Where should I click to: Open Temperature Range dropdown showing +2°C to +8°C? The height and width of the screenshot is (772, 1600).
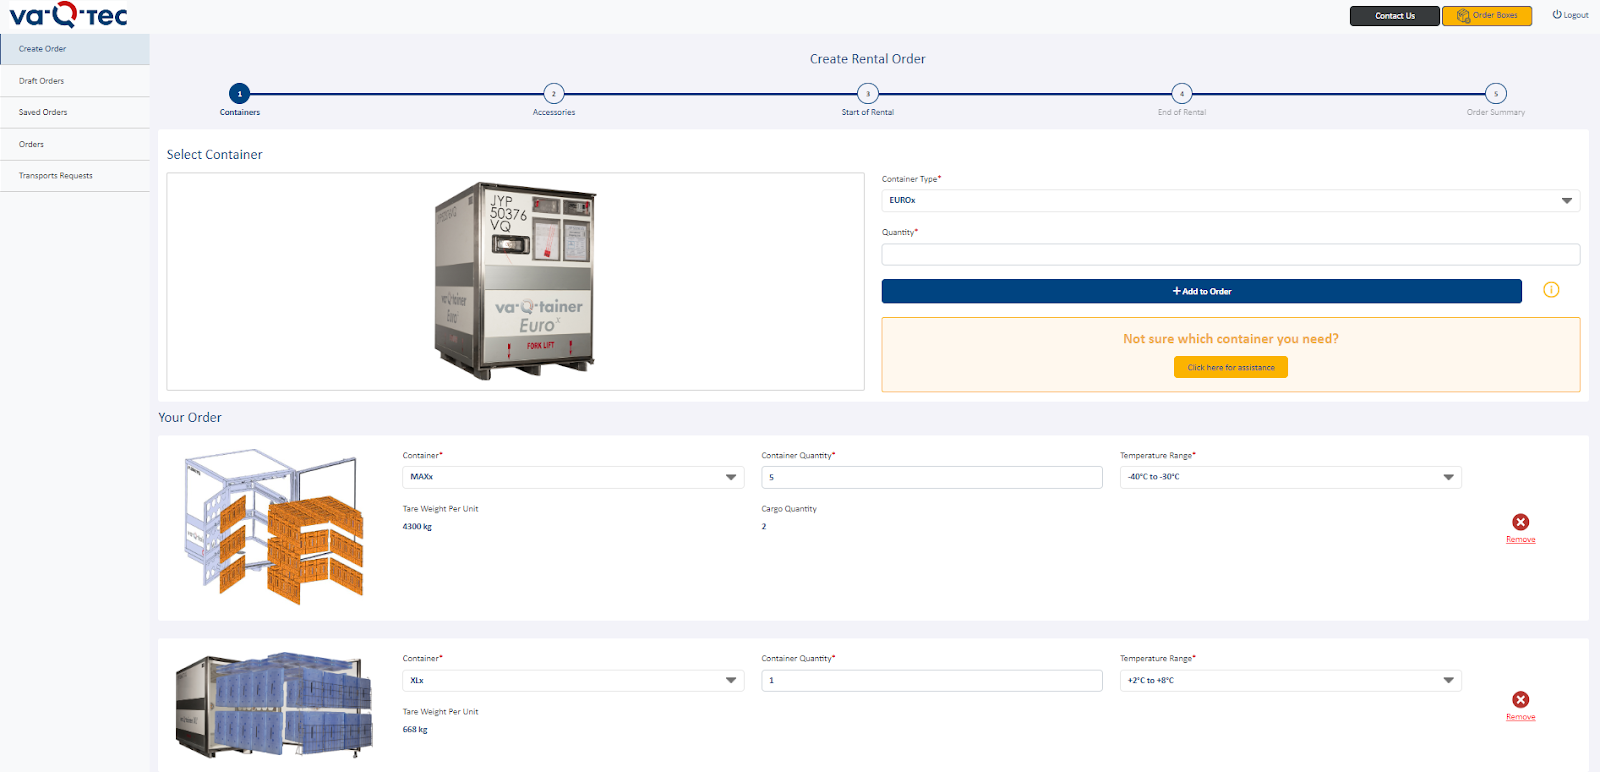1290,680
